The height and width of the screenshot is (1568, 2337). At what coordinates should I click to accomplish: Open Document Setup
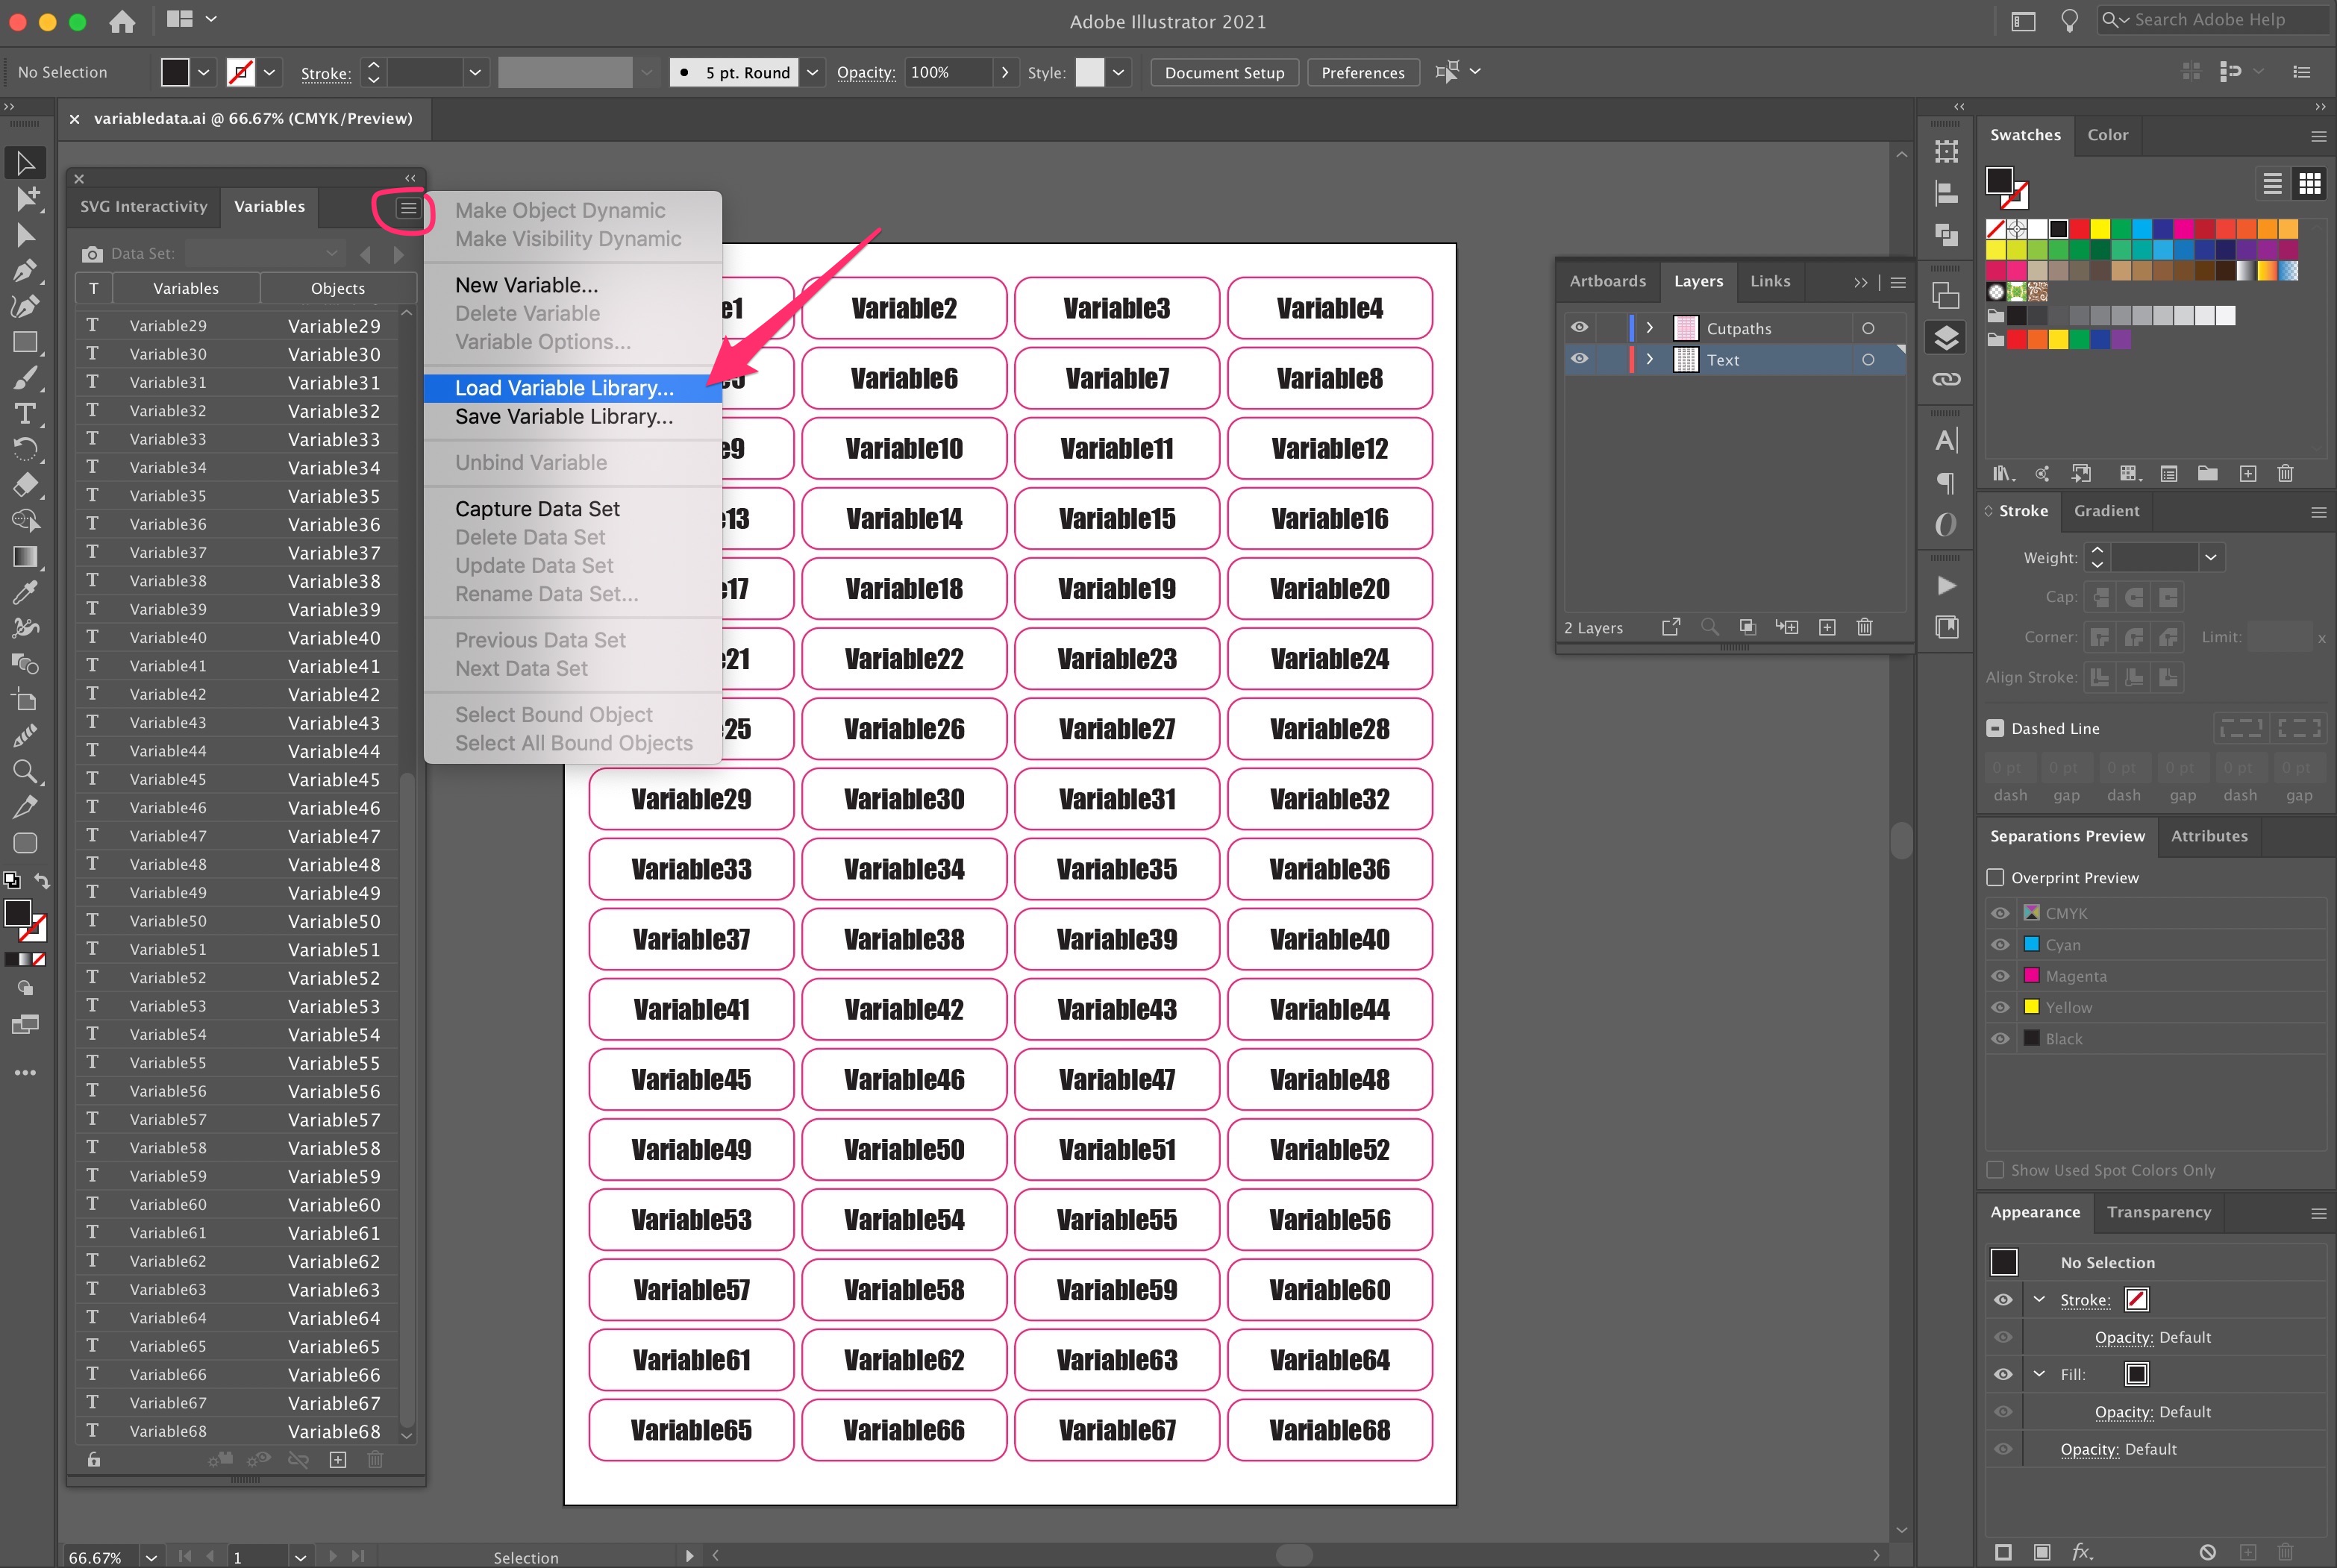1224,72
